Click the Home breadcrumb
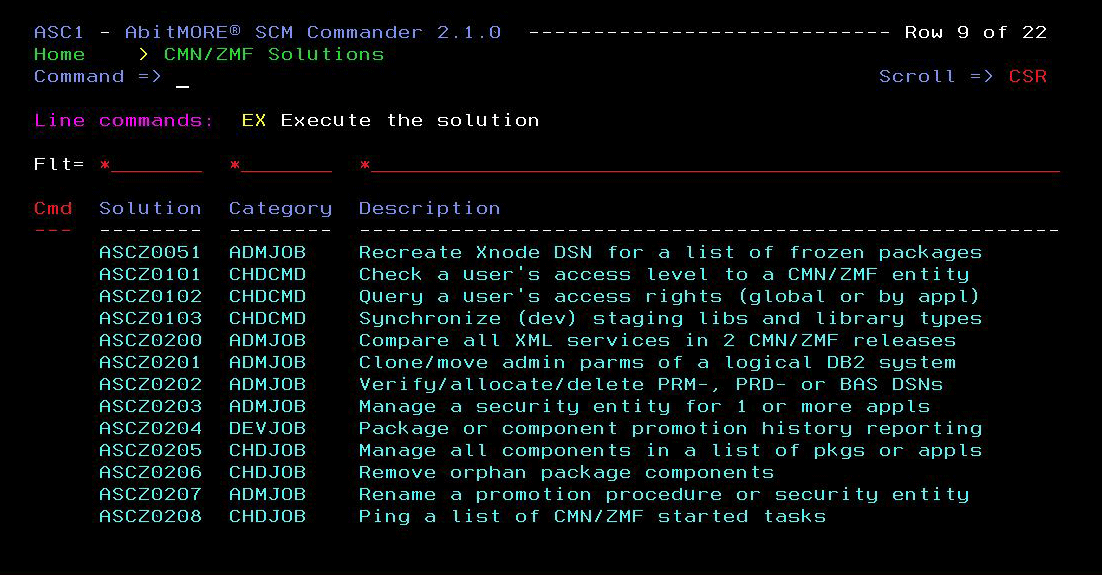 coord(60,54)
